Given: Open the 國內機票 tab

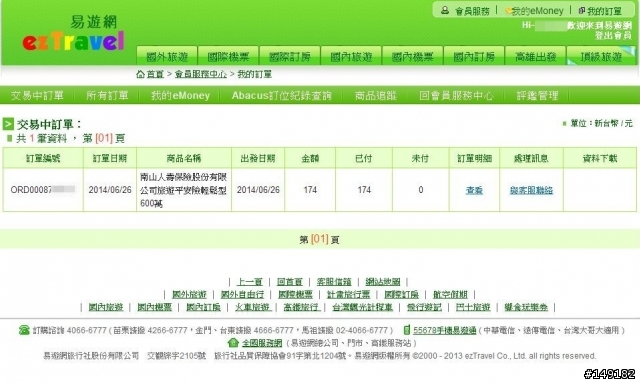Looking at the screenshot, I should click(413, 56).
